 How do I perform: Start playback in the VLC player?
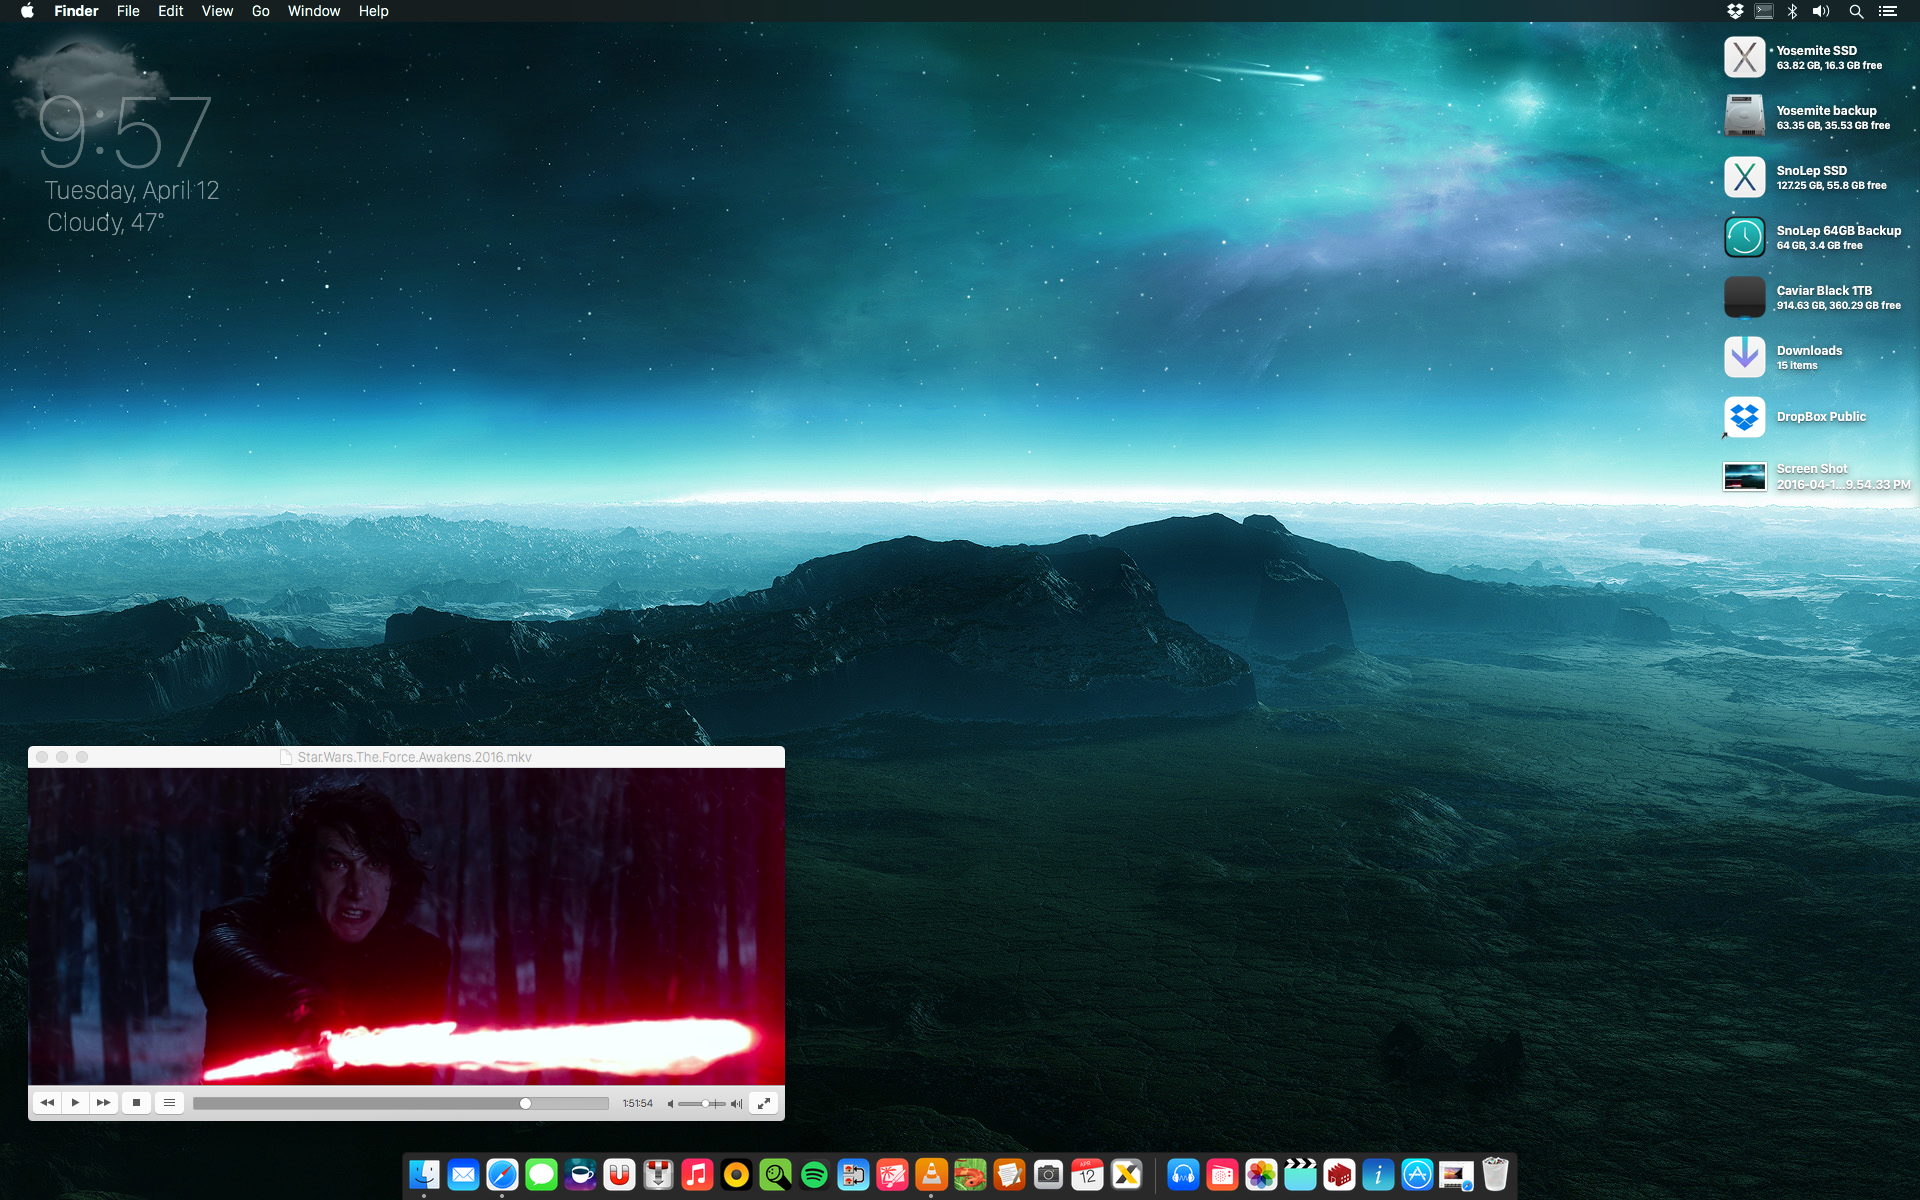(75, 1103)
